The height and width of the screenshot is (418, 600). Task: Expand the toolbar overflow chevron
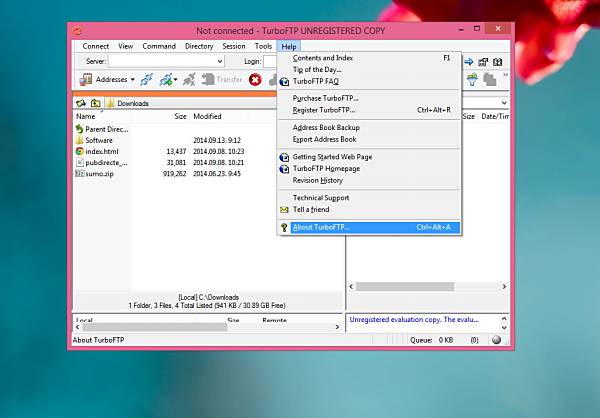coord(505,75)
